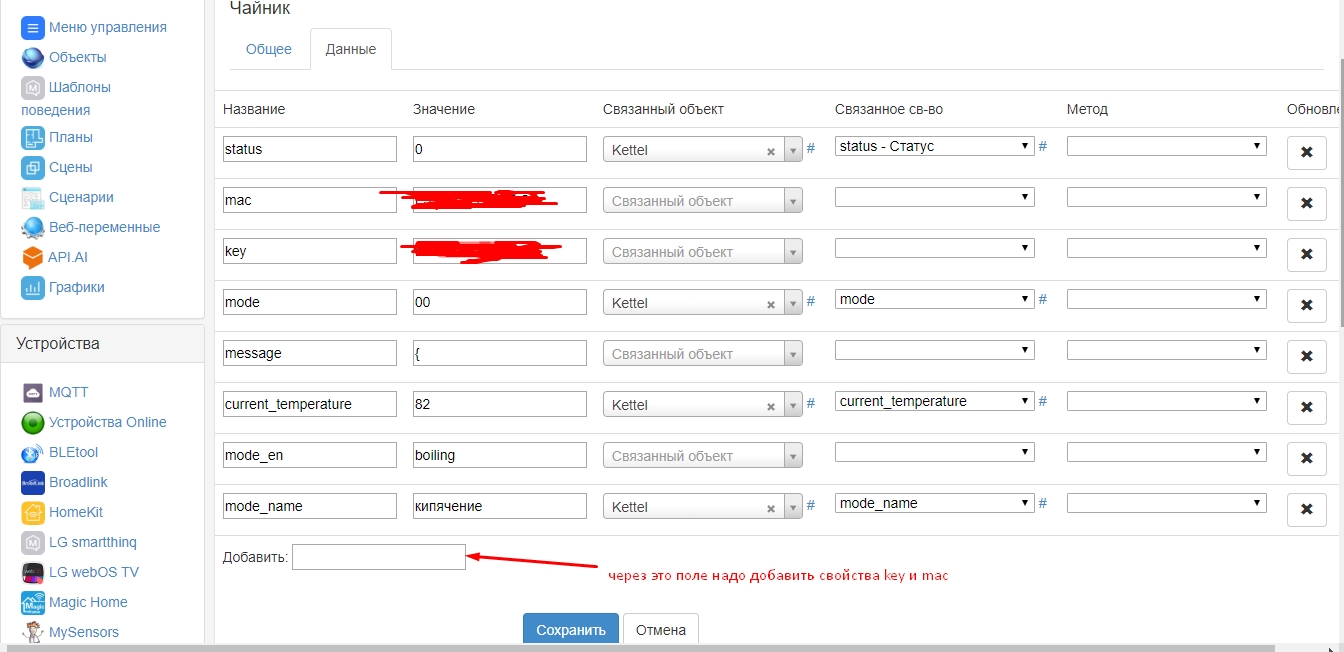
Task: Click the Сценарии icon
Action: (33, 197)
